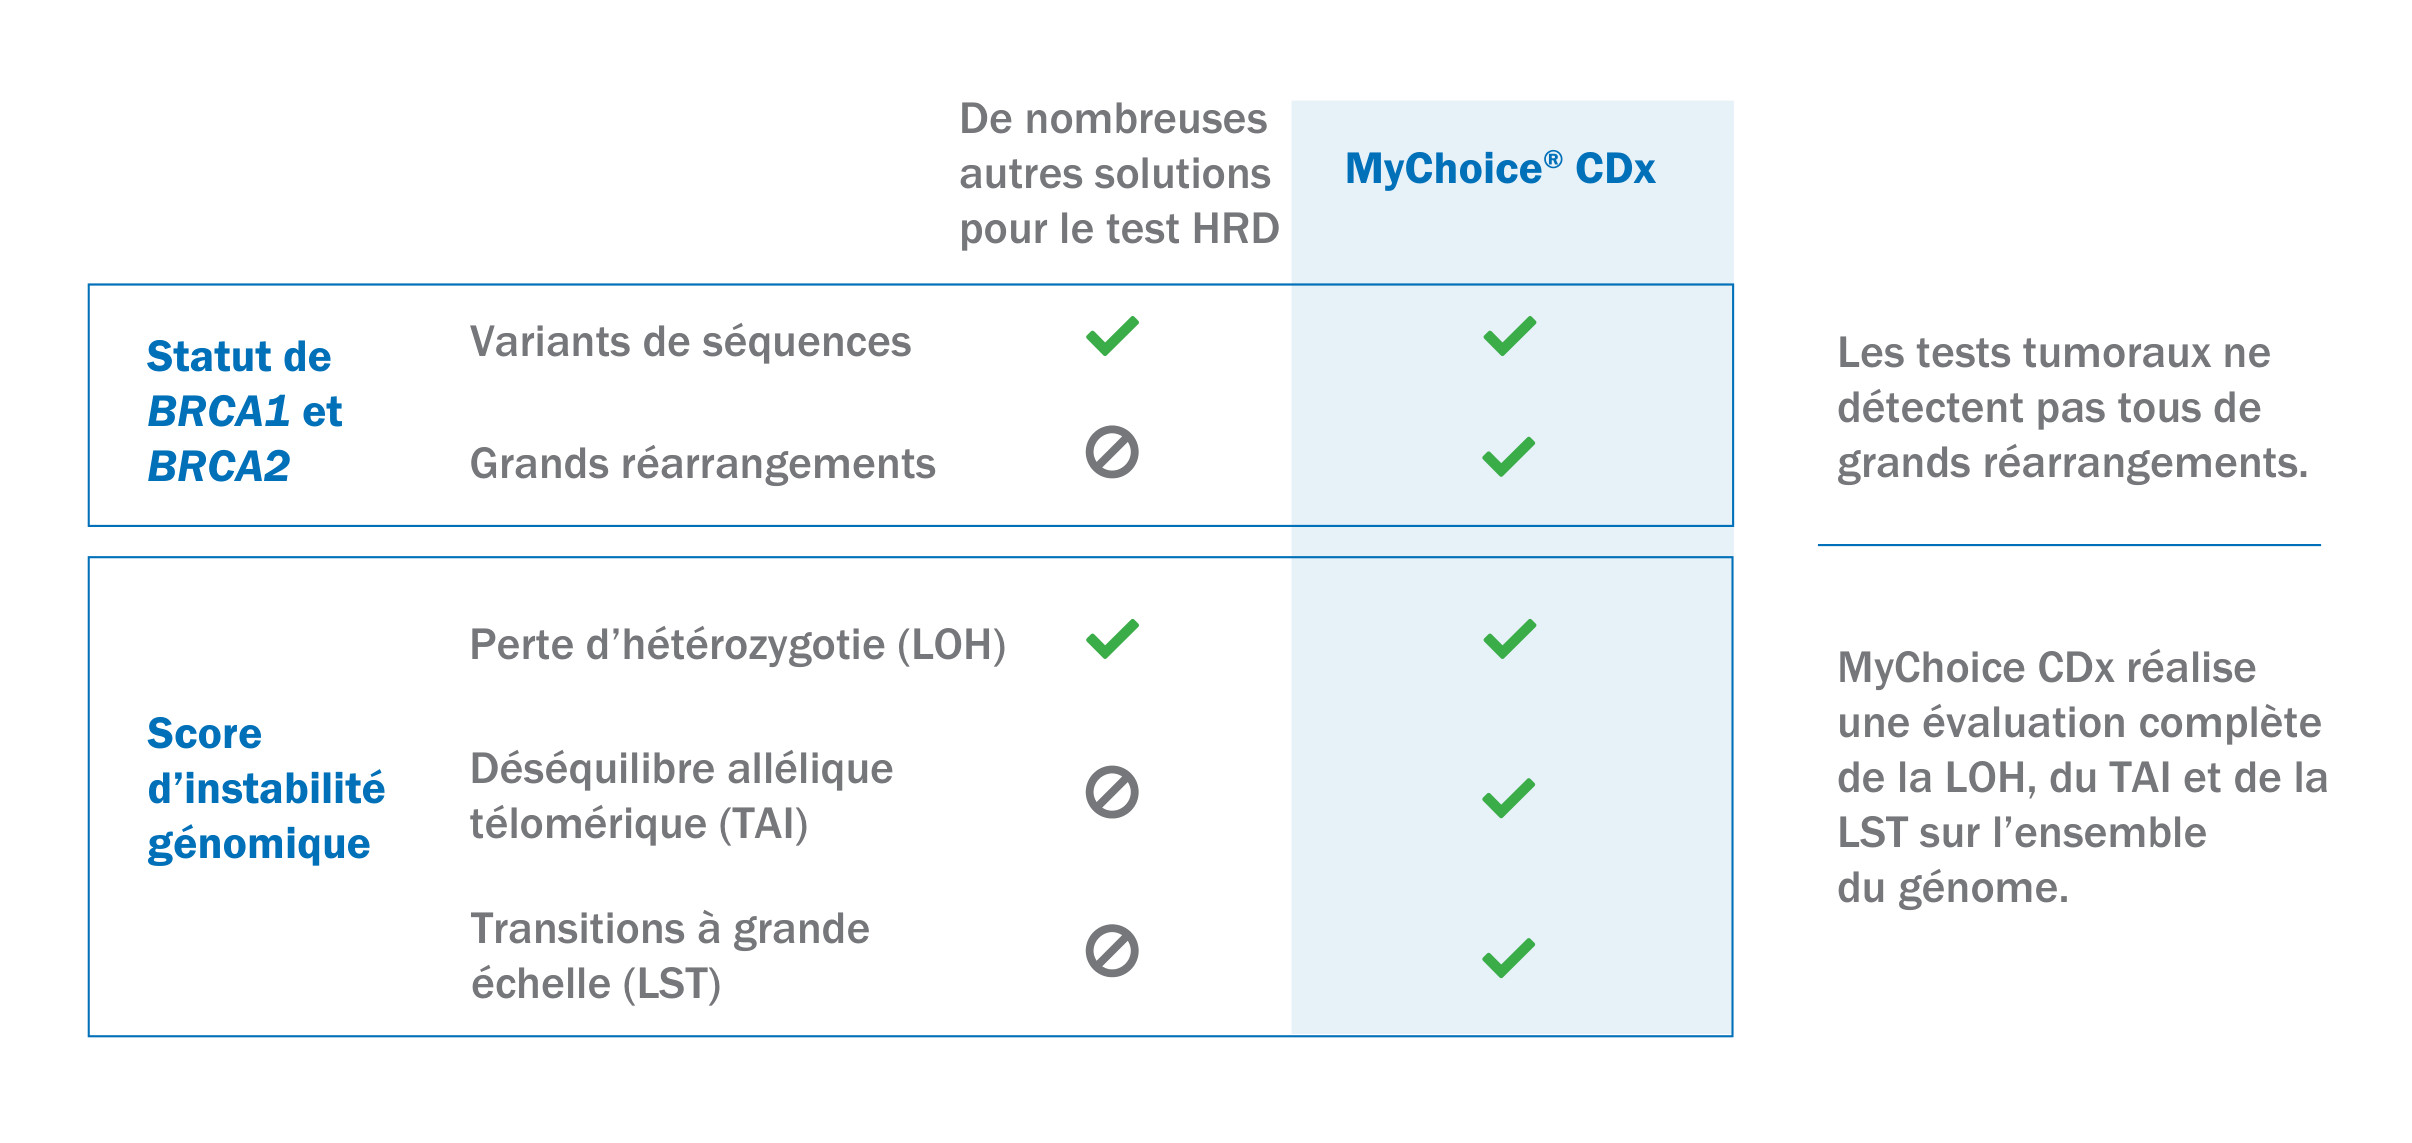Click 'Transitions à grande échelle (LST)' label
The height and width of the screenshot is (1143, 2412).
tap(670, 956)
